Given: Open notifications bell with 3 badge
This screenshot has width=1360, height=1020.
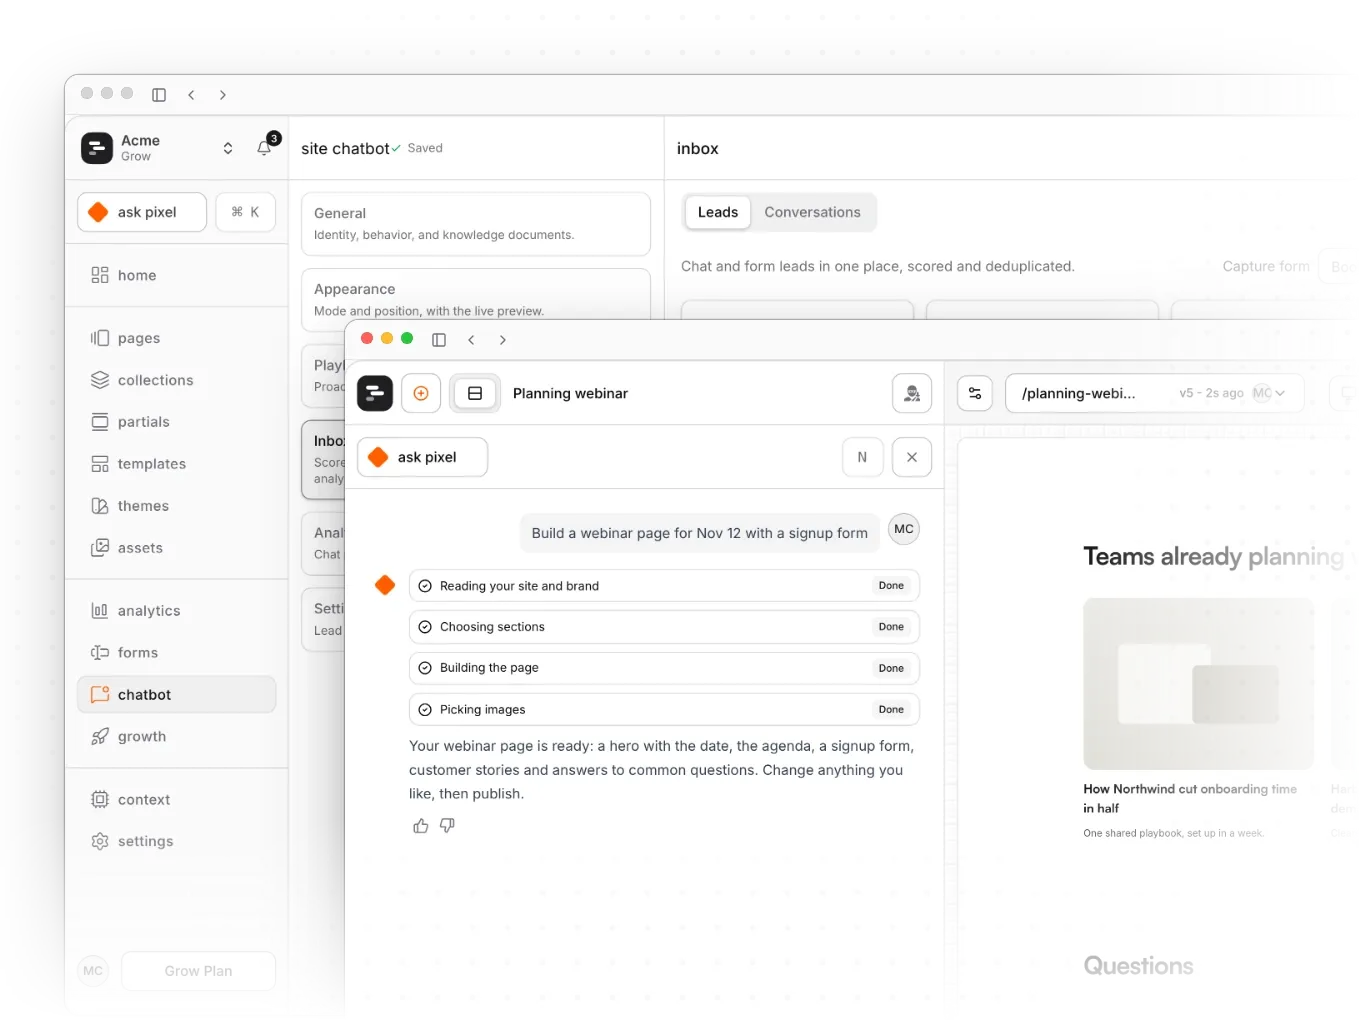Looking at the screenshot, I should pos(265,148).
